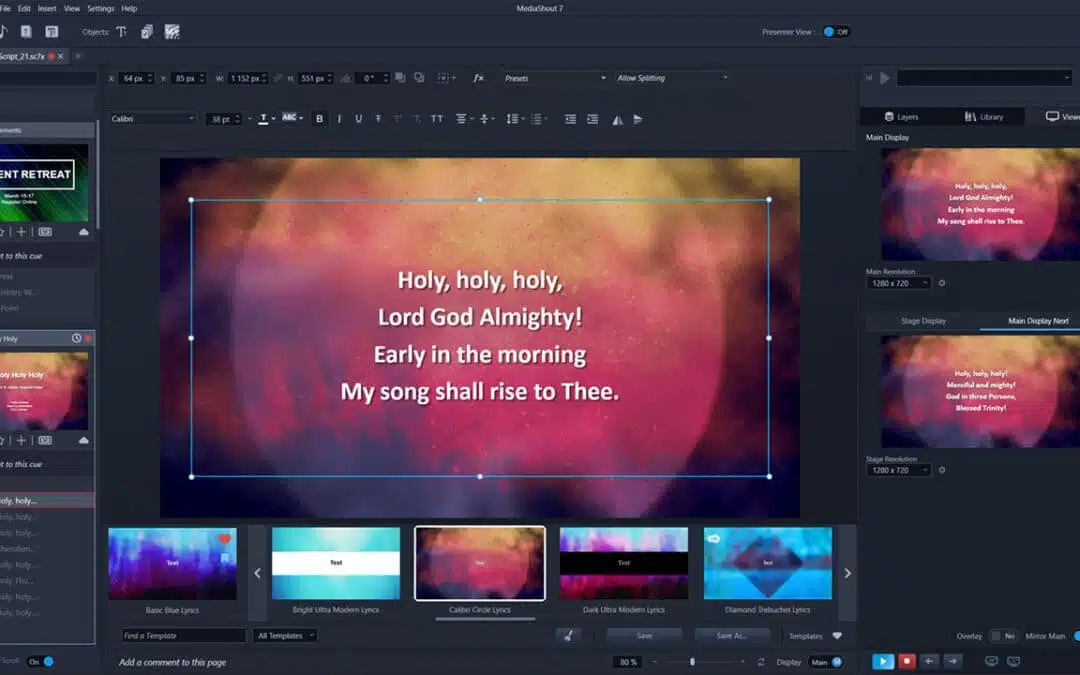Click the underline formatting icon
The image size is (1080, 675).
pyautogui.click(x=358, y=118)
